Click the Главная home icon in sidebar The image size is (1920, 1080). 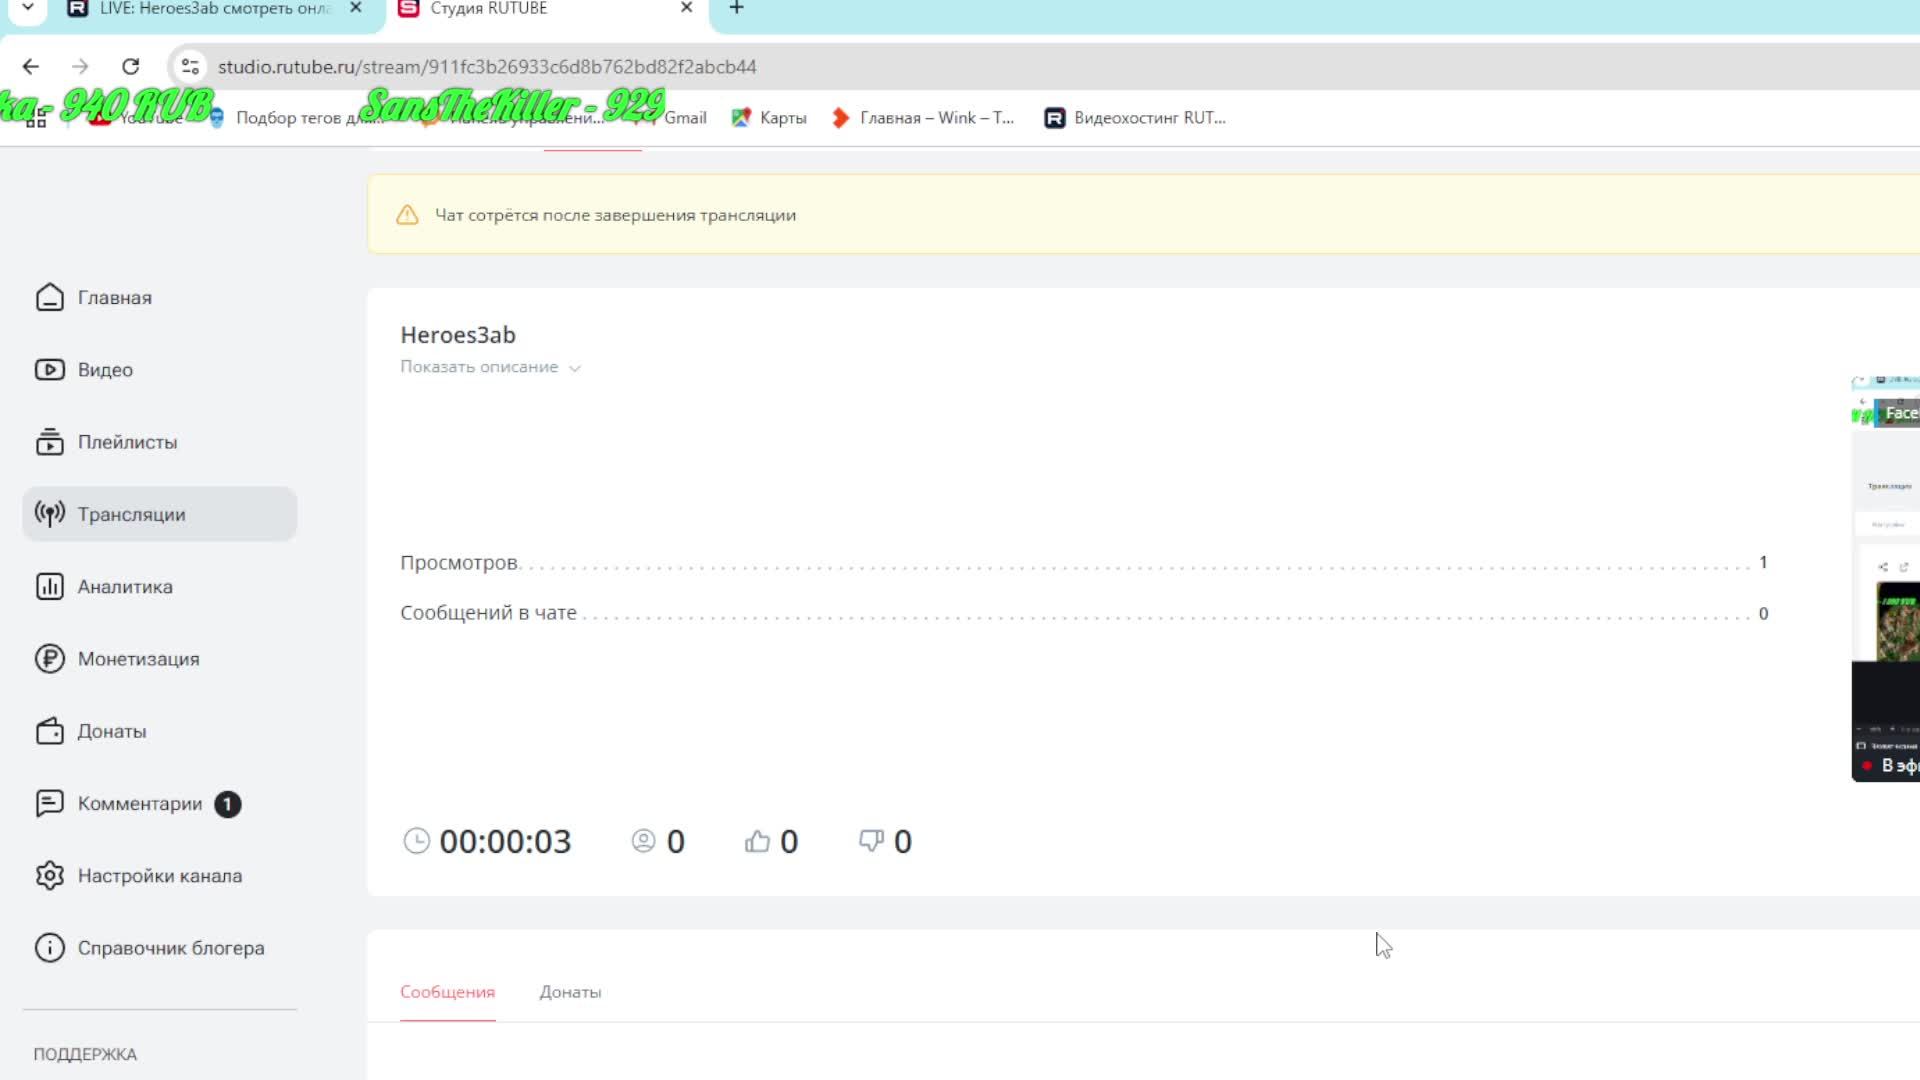49,298
